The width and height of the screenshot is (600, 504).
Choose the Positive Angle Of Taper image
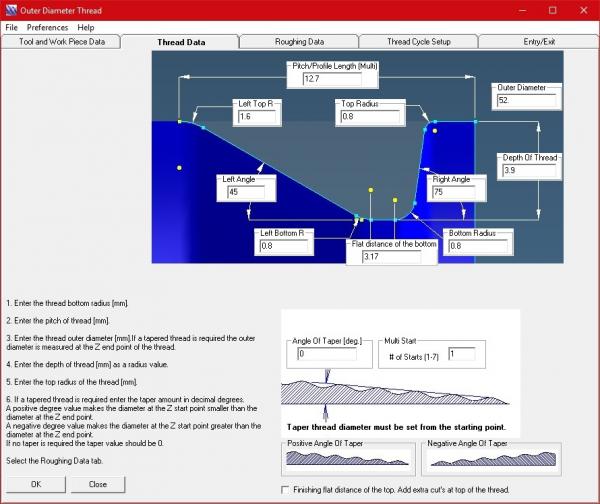point(347,457)
